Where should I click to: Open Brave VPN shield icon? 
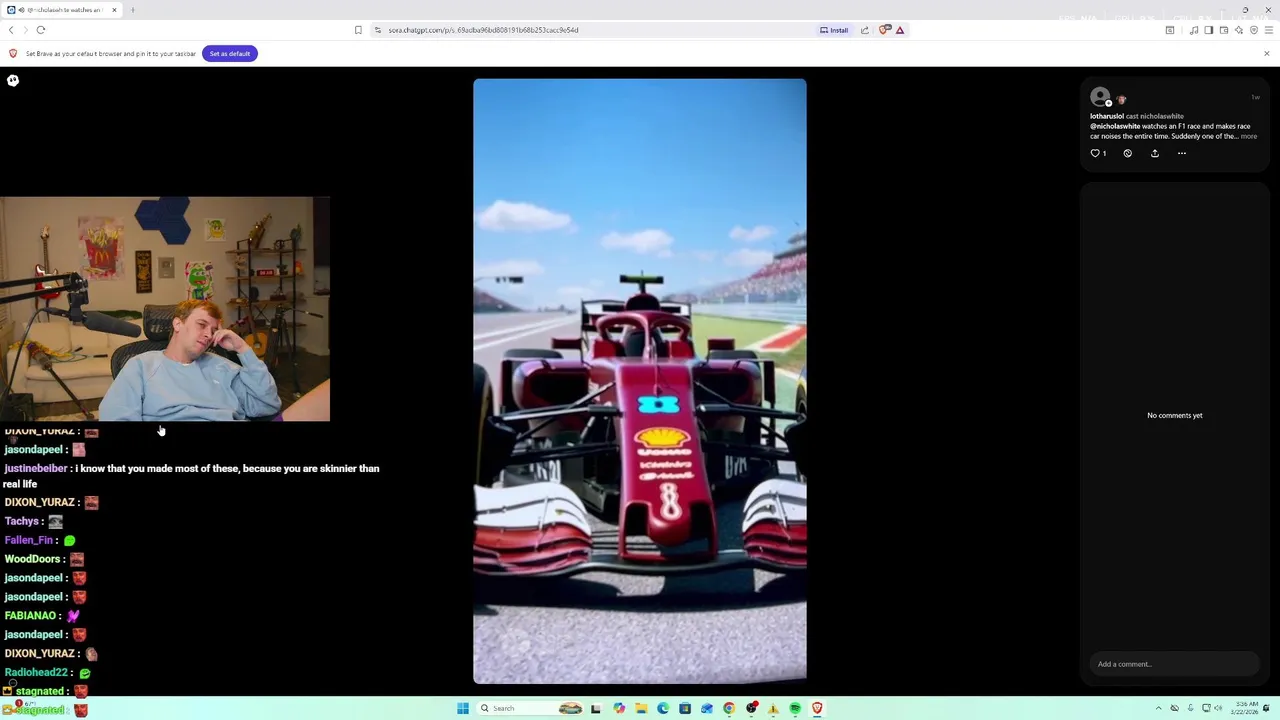coord(1254,30)
